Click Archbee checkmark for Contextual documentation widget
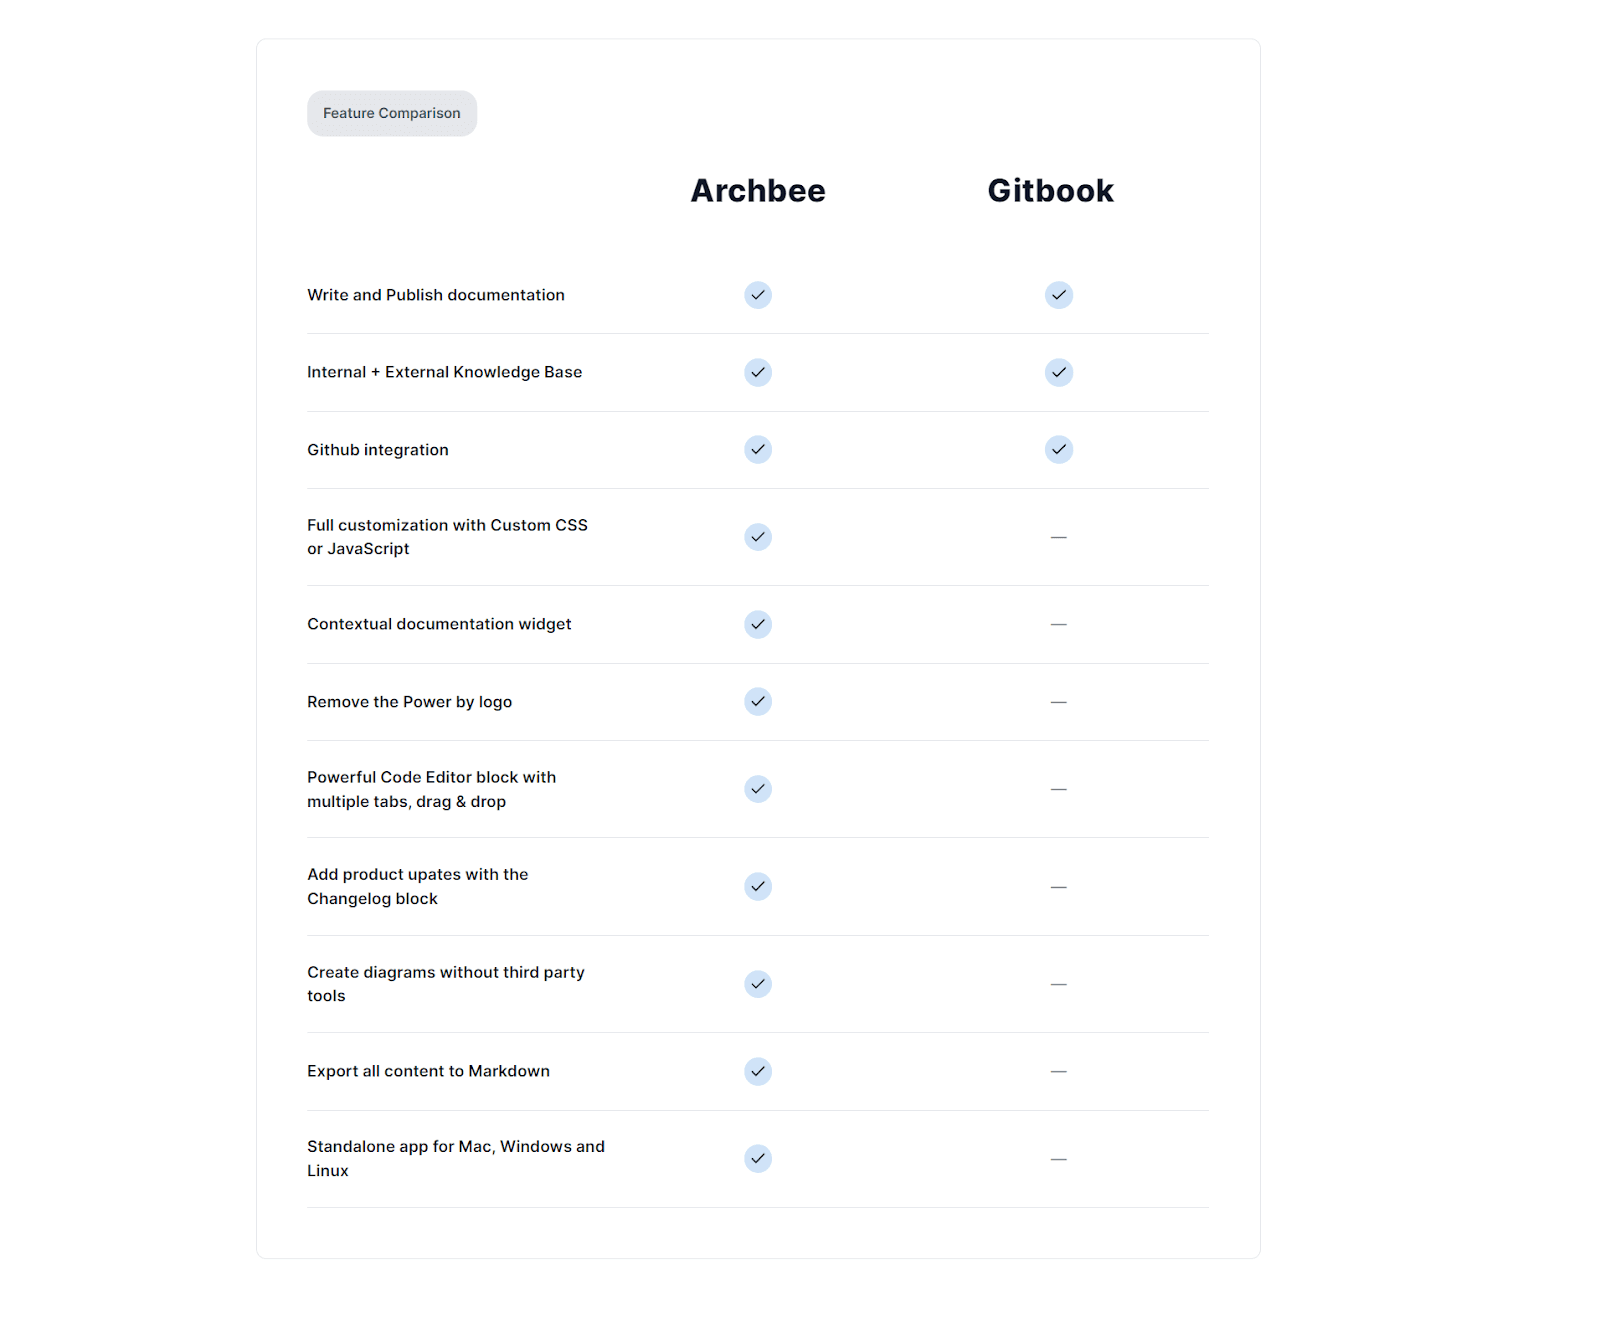The image size is (1600, 1337). pos(758,624)
